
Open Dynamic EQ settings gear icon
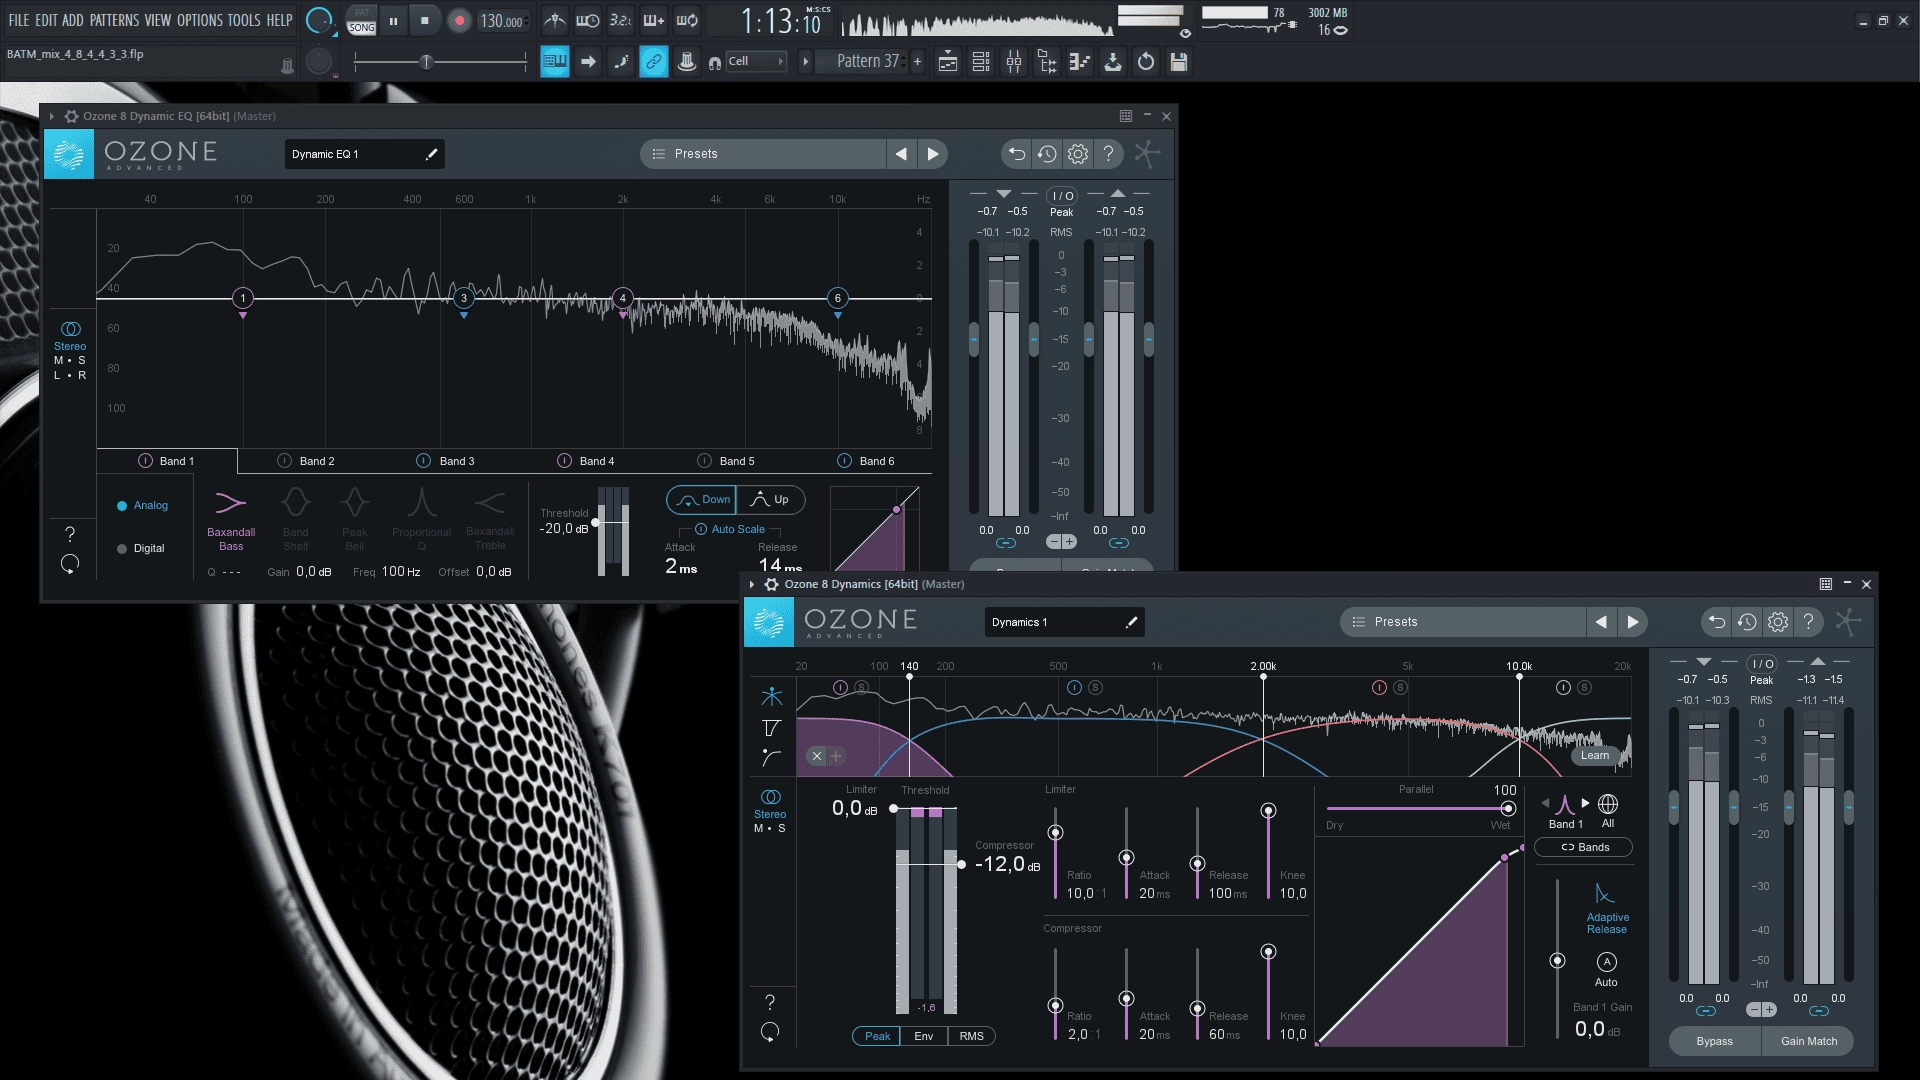[x=1078, y=154]
